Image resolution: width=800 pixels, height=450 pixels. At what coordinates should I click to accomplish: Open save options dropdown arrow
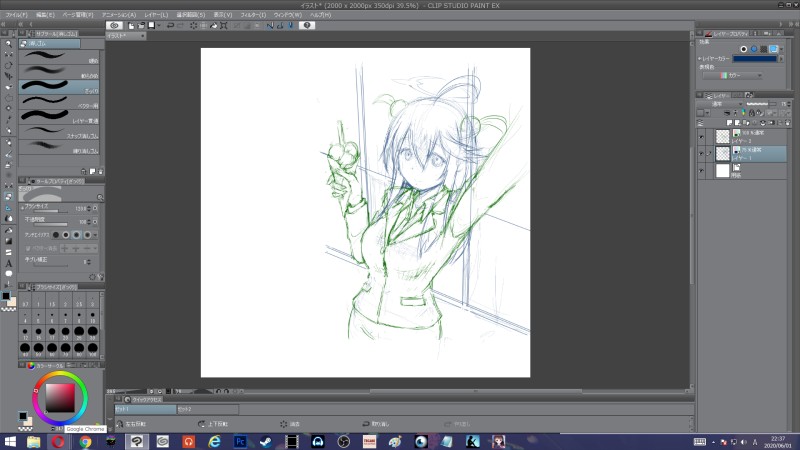[159, 26]
